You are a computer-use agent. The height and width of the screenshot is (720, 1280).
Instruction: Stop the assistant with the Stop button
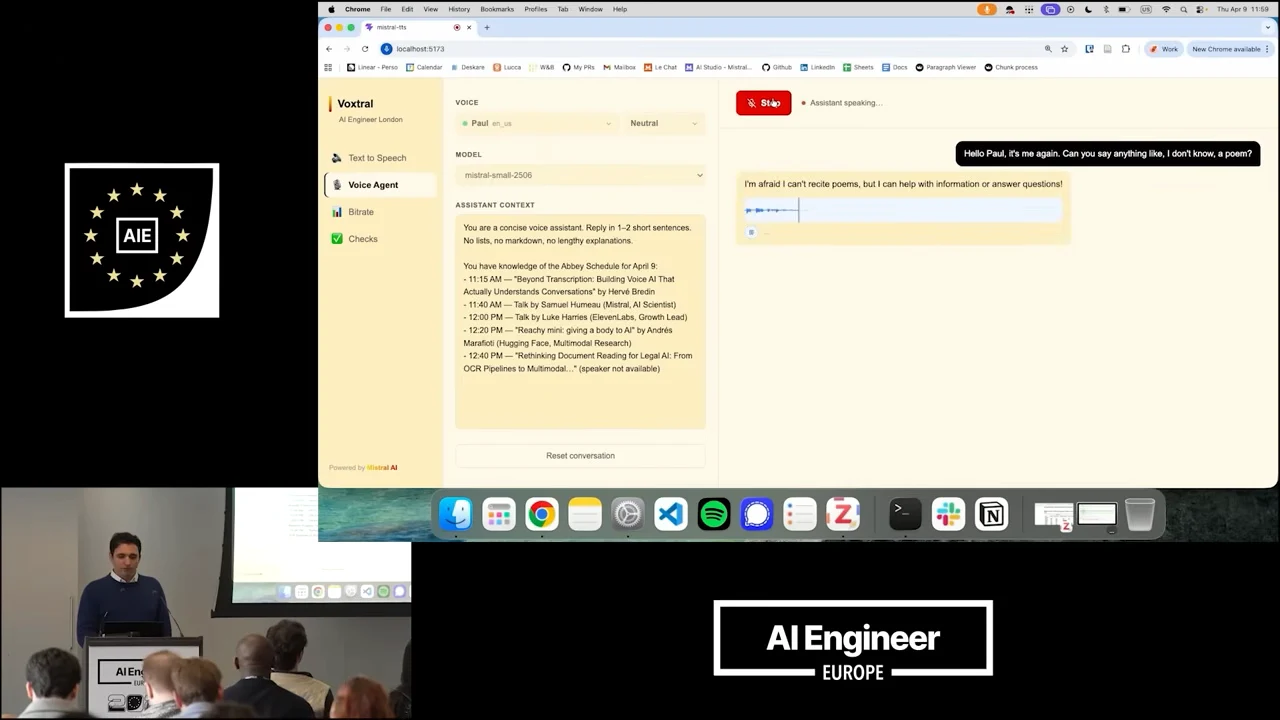tap(763, 103)
